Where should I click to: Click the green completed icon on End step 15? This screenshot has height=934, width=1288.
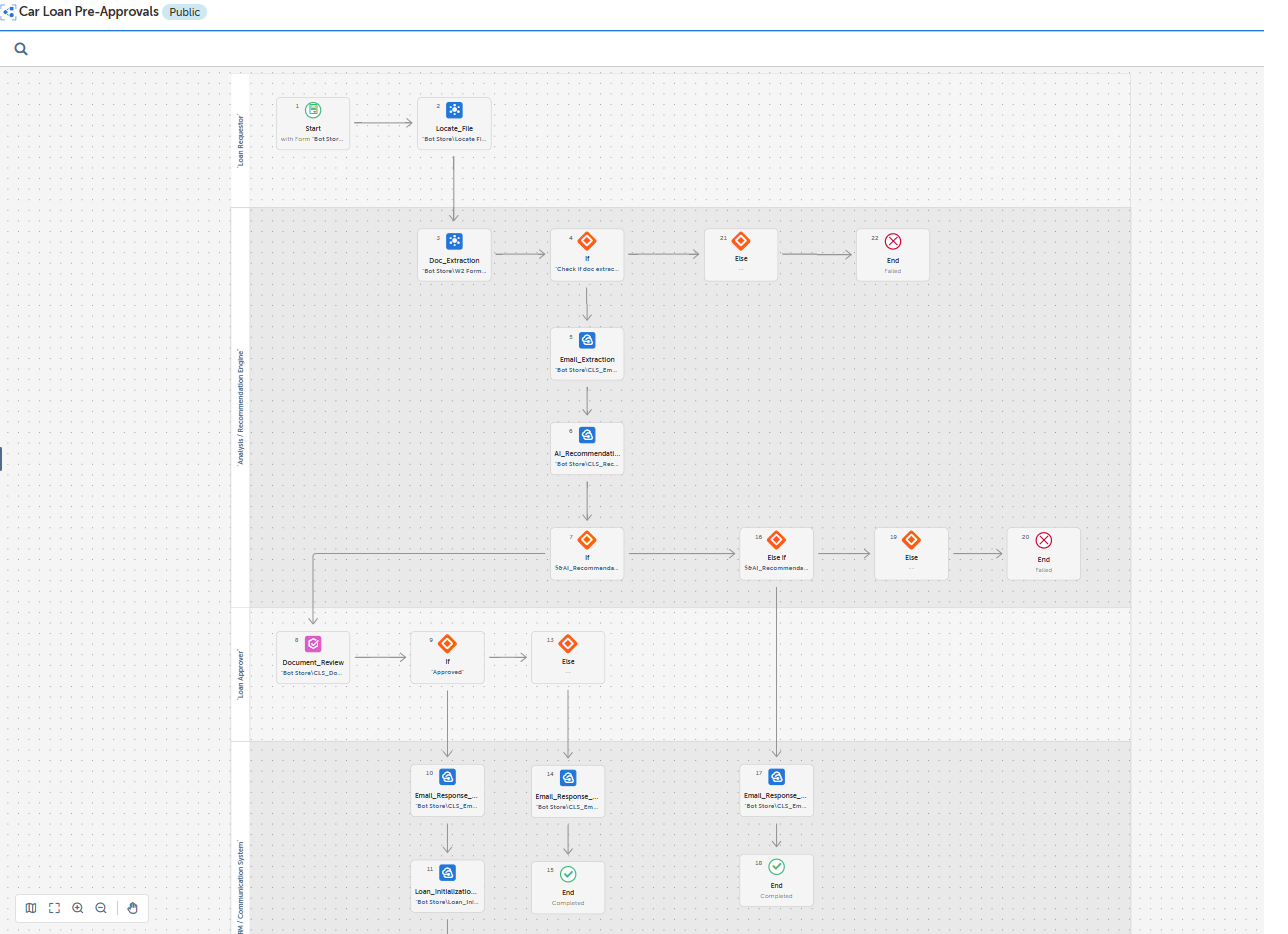(568, 874)
